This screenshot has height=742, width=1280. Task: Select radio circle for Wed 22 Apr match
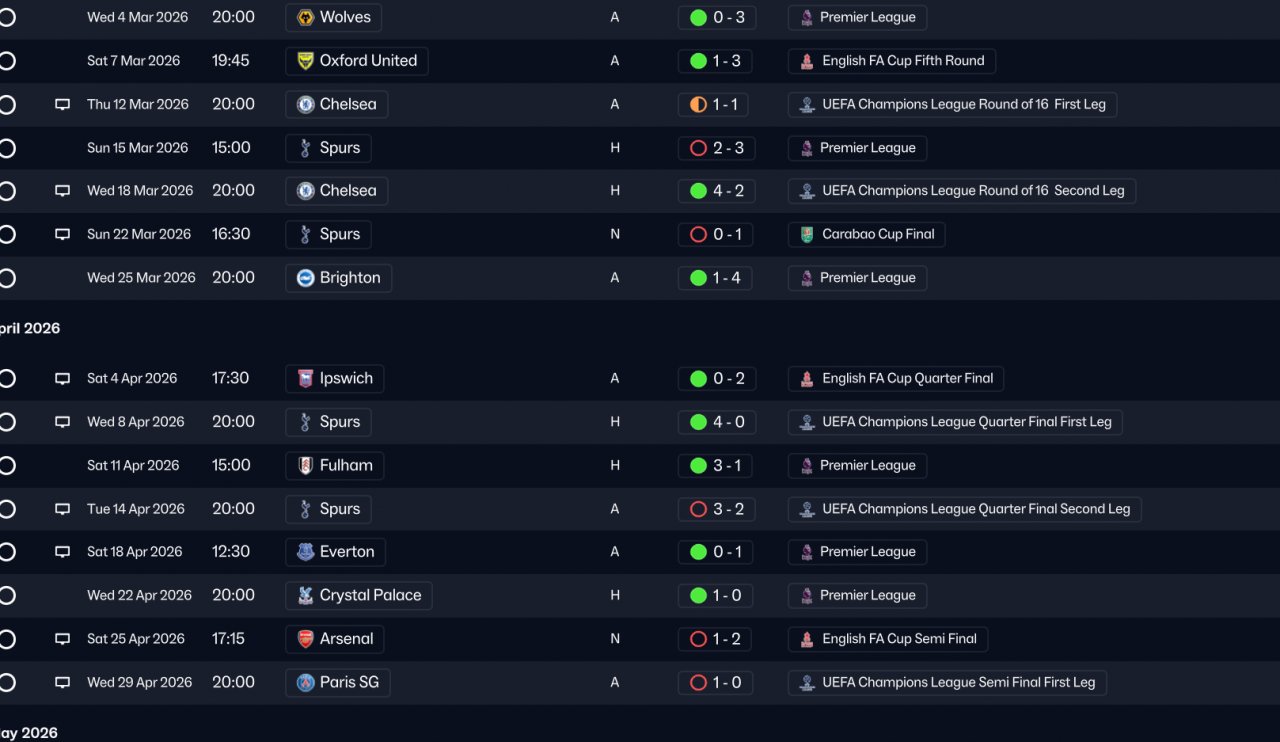point(7,595)
